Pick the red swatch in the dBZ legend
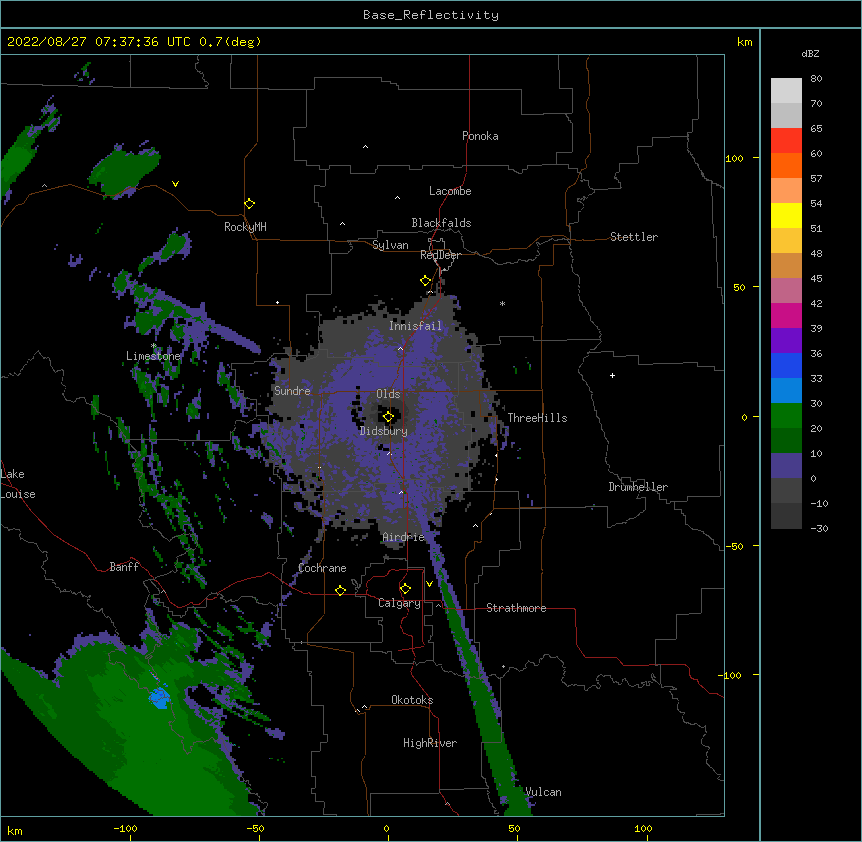 [786, 140]
